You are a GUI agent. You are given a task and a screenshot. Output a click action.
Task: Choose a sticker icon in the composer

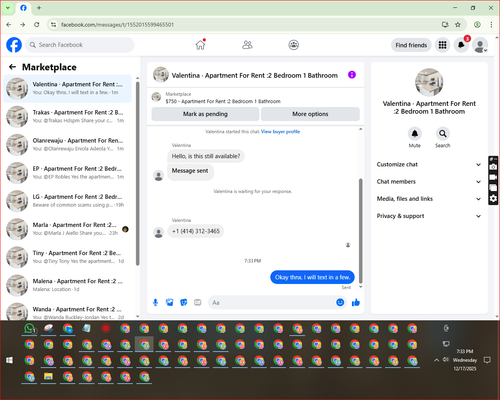tap(184, 302)
